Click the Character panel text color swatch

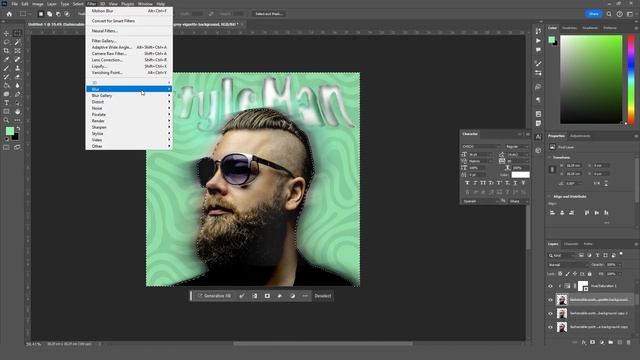click(x=520, y=175)
